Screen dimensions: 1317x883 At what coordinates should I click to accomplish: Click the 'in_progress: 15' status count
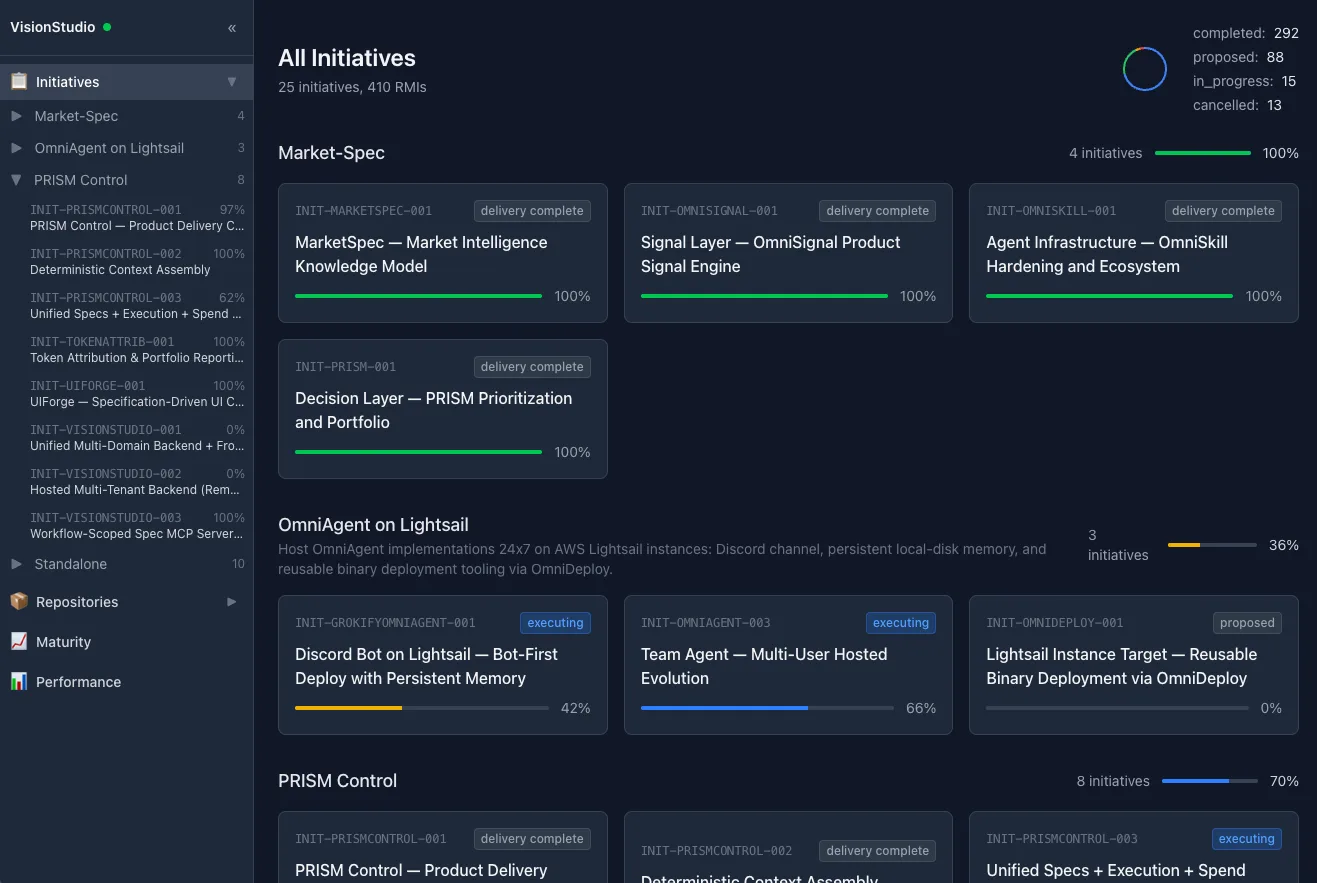(1245, 81)
